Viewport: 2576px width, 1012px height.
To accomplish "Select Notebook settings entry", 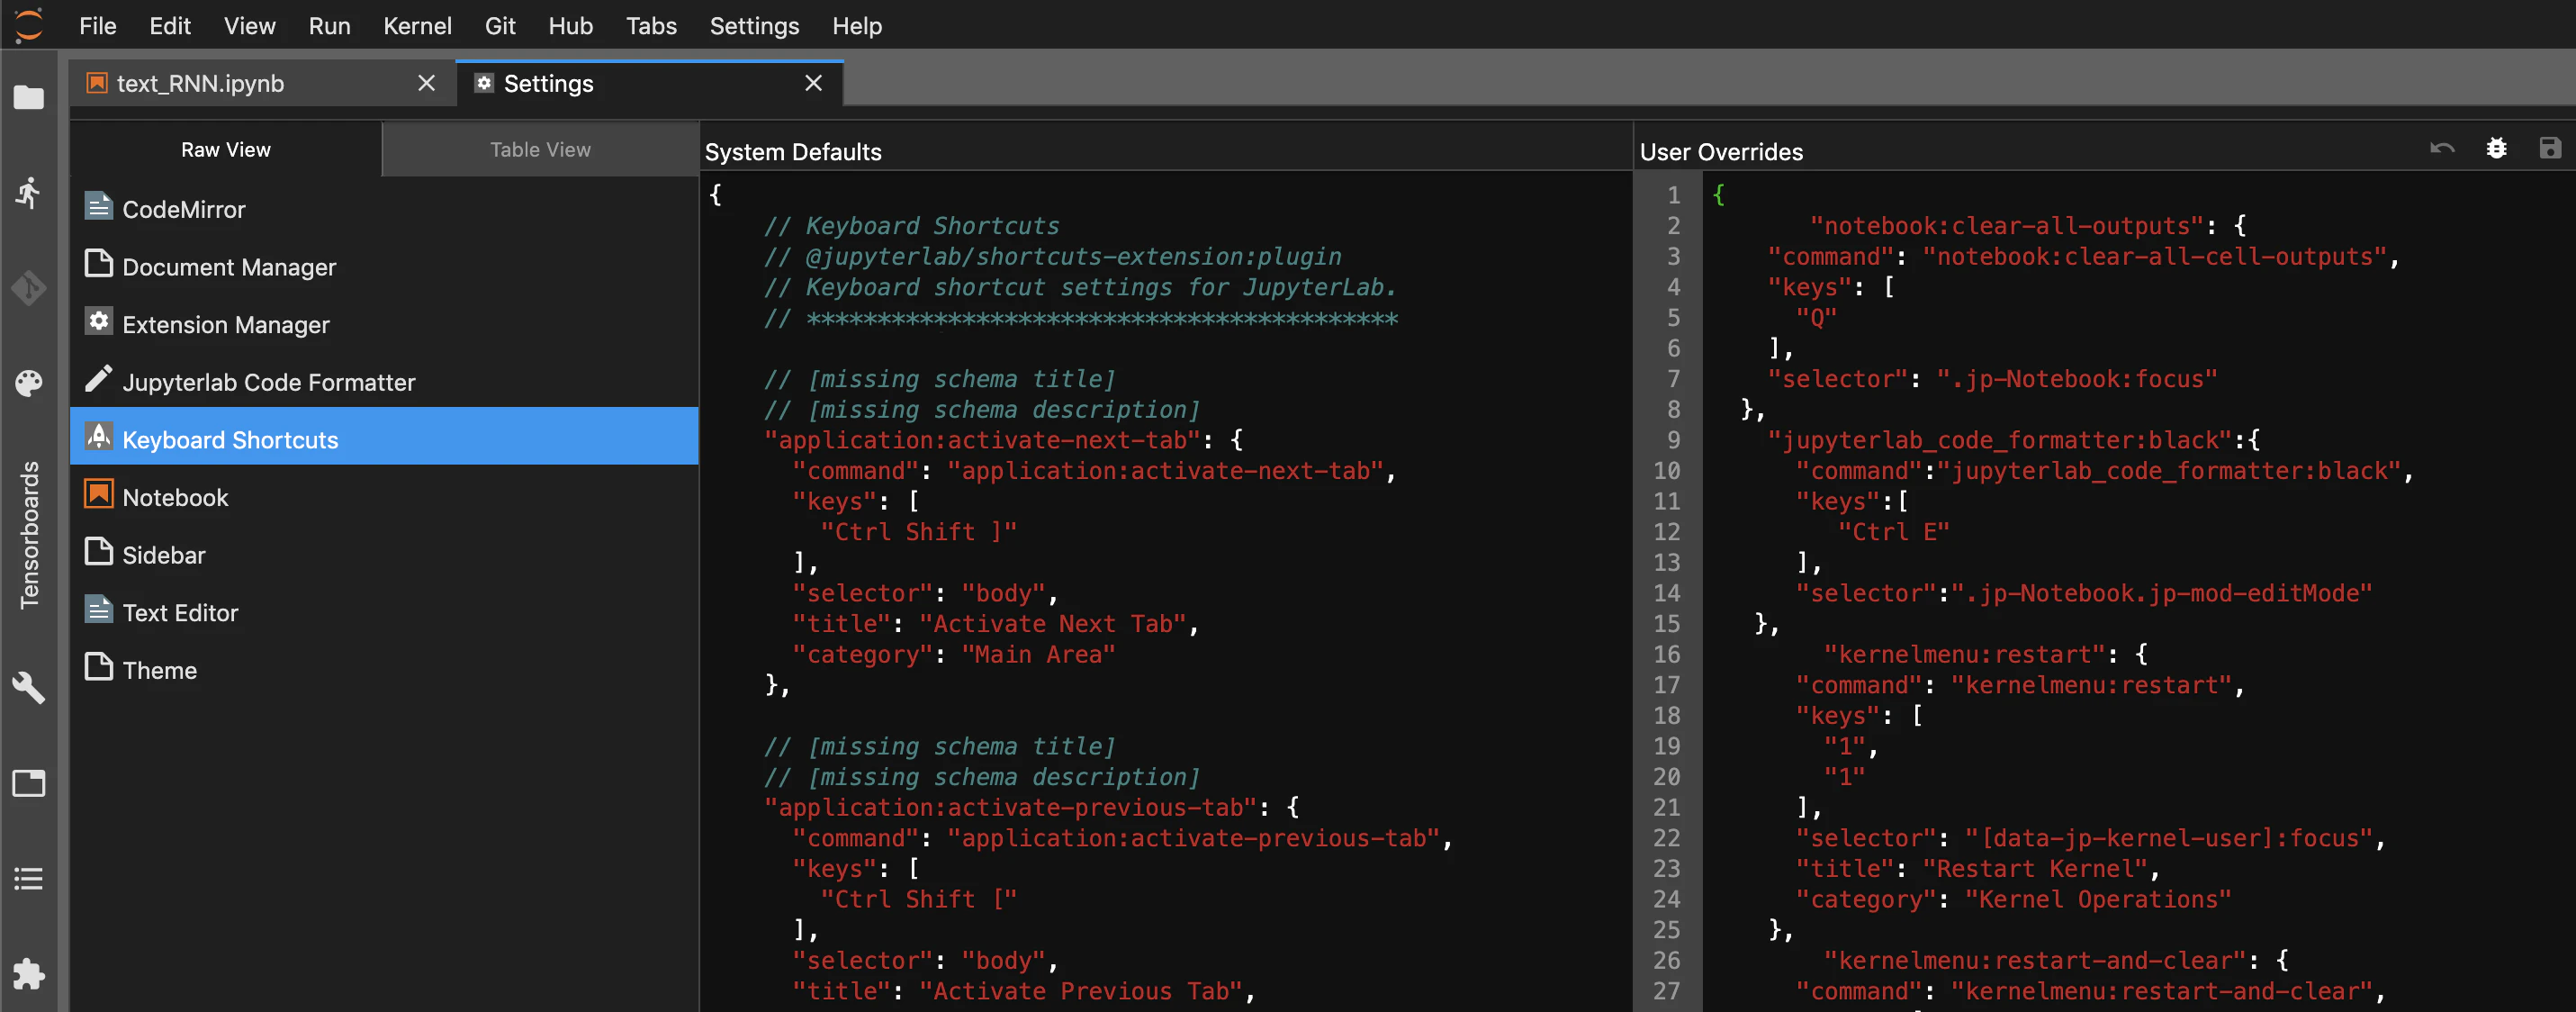I will click(384, 496).
